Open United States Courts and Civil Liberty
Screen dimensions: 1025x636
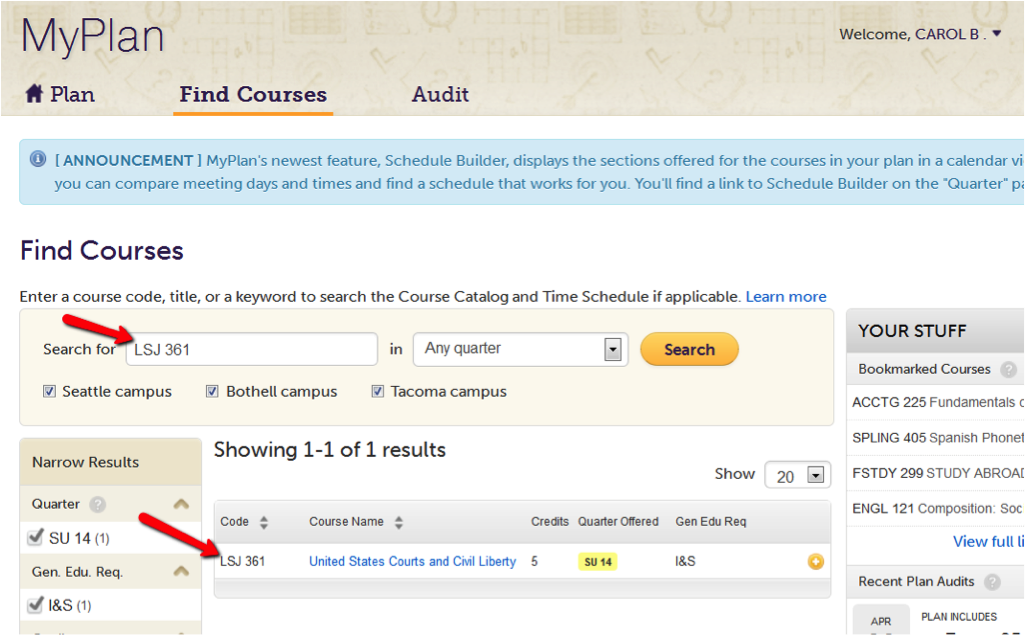point(412,561)
